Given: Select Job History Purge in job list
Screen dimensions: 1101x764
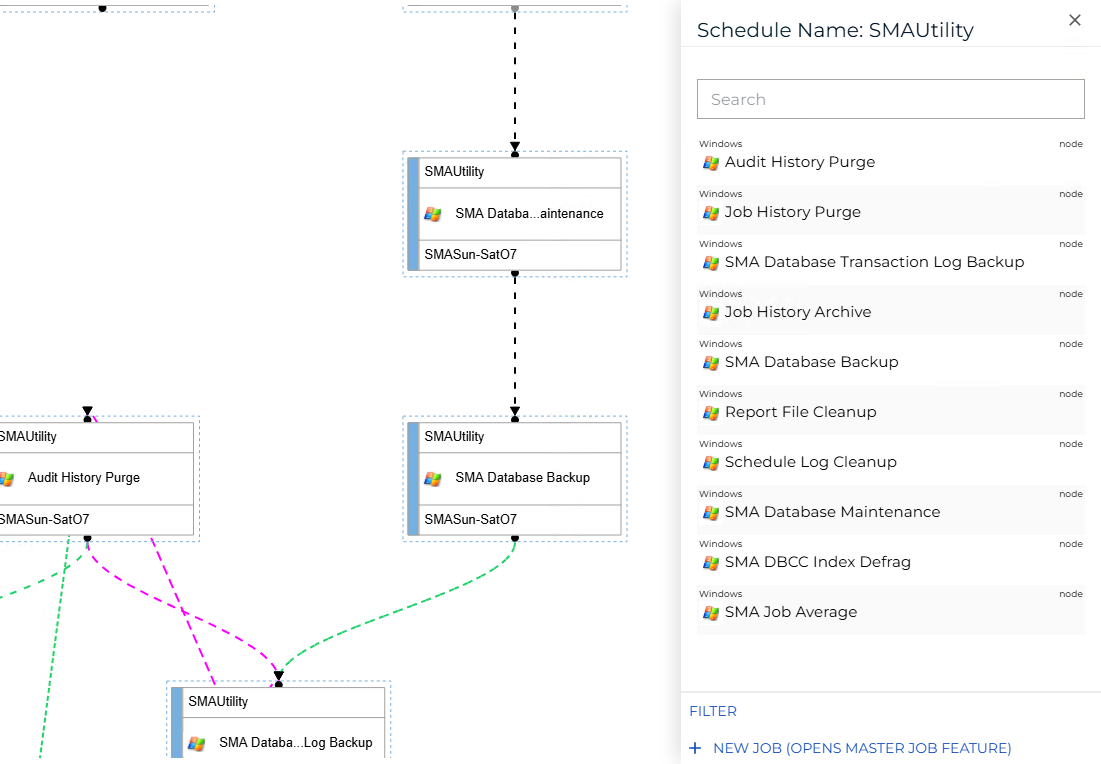Looking at the screenshot, I should [890, 210].
